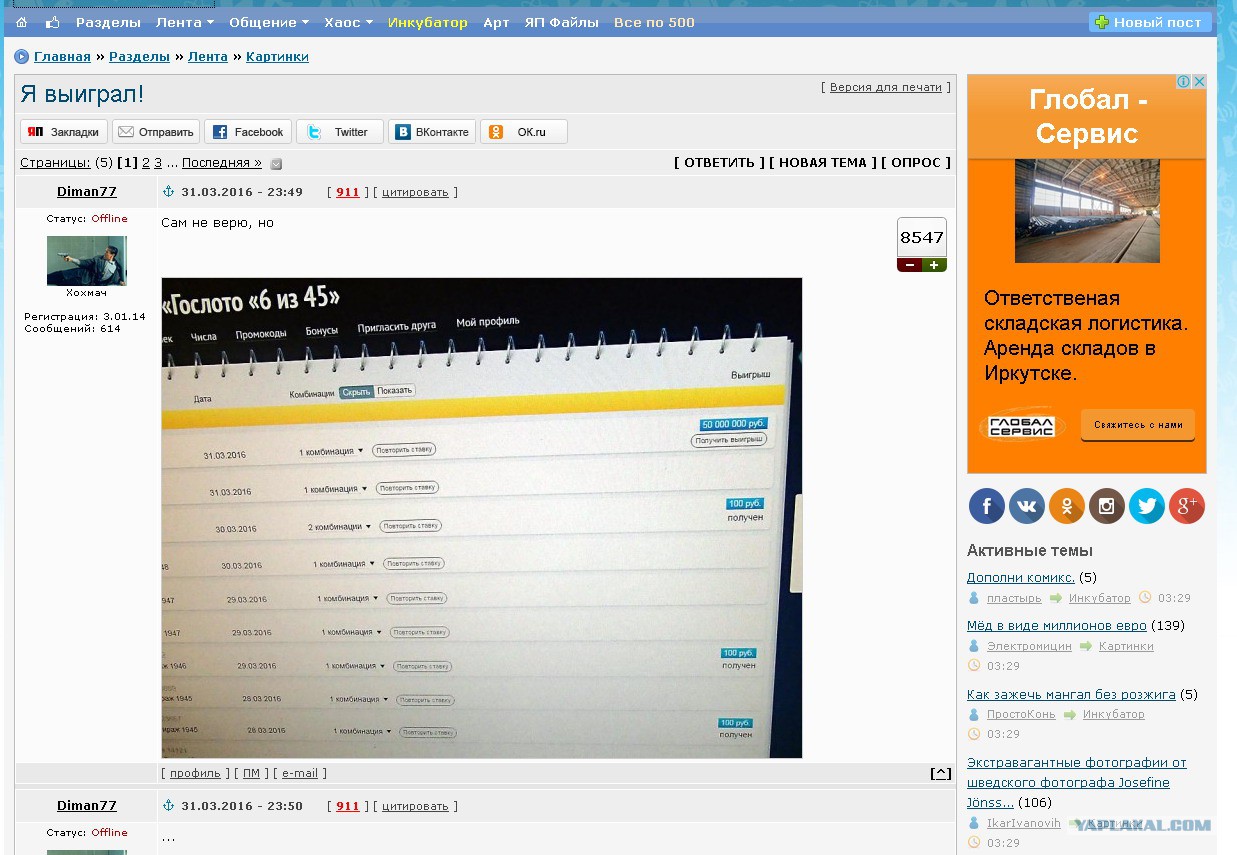Click the ОТВЕТИТЬ reply link
This screenshot has width=1237, height=855.
719,162
